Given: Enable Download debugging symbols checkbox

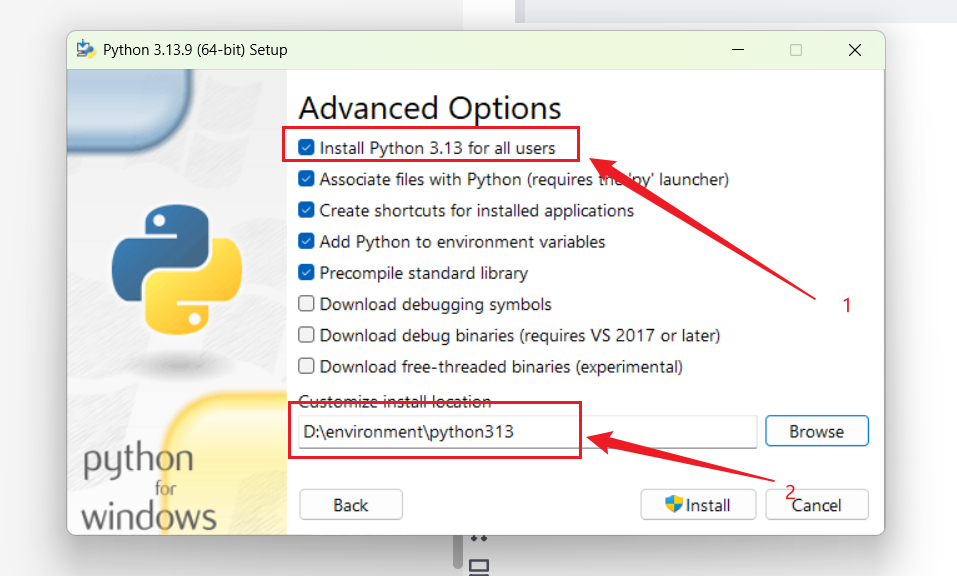Looking at the screenshot, I should (x=306, y=303).
